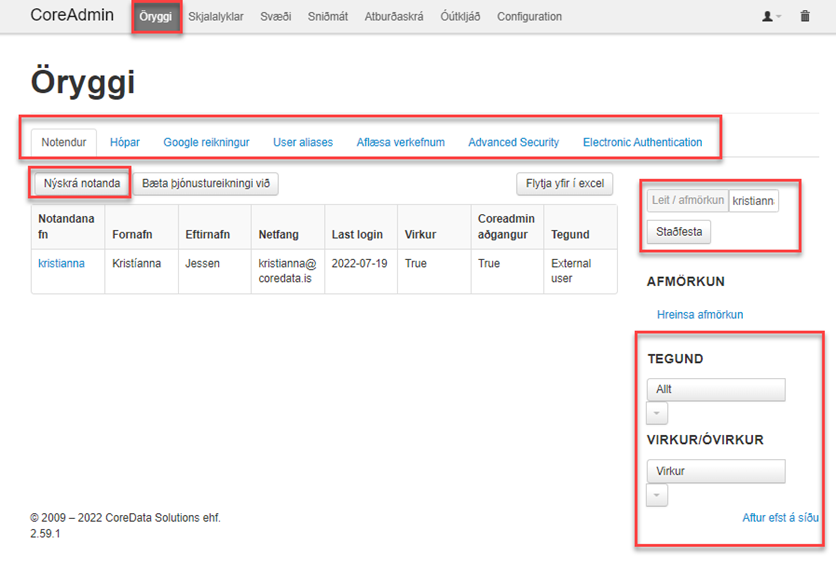Viewport: 836px width, 571px height.
Task: Switch to Electronic Authentication tab
Action: (642, 143)
